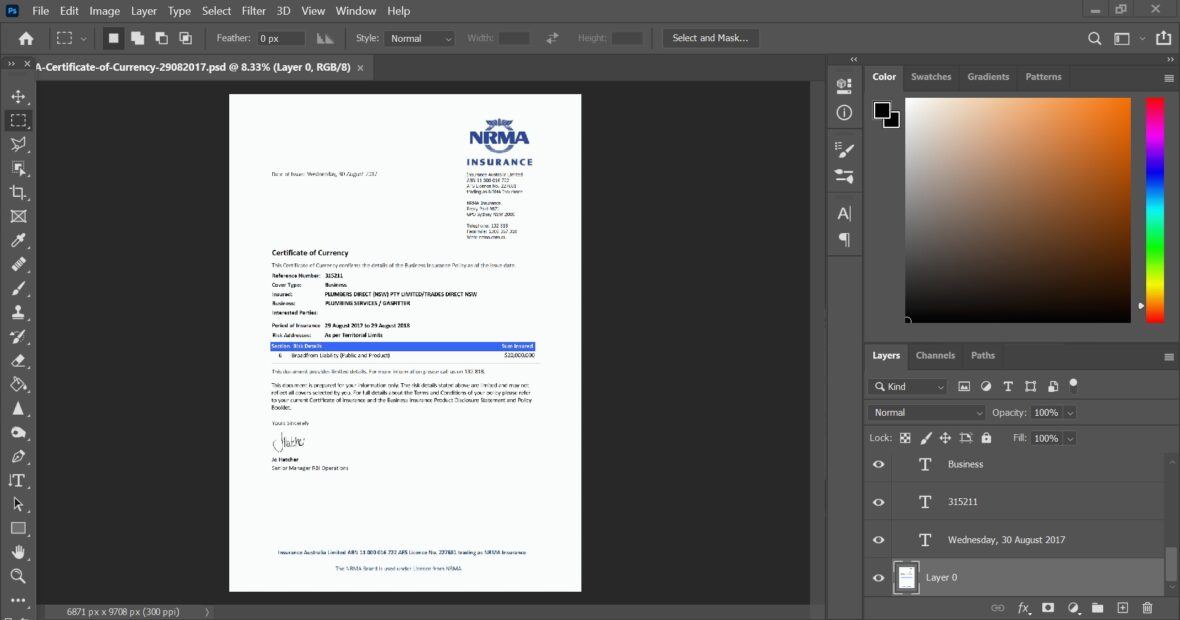
Task: Select the Crop tool
Action: pos(18,192)
